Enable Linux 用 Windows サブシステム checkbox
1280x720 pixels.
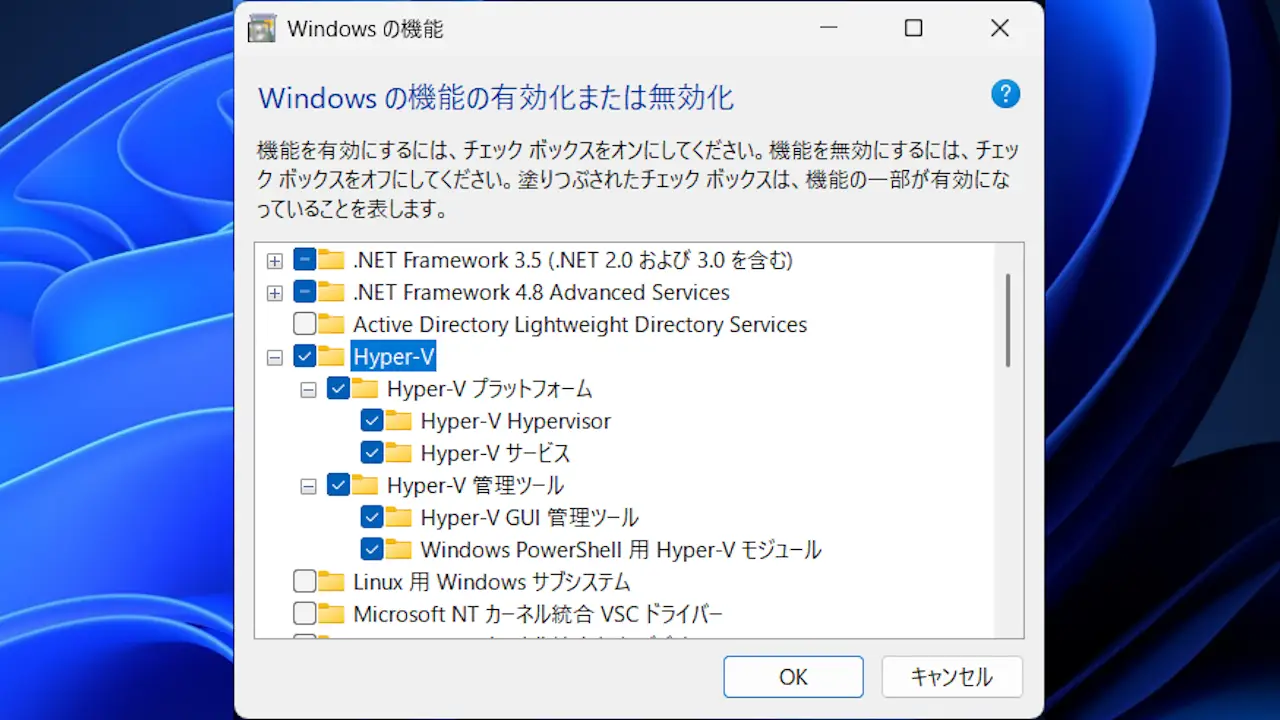(305, 581)
